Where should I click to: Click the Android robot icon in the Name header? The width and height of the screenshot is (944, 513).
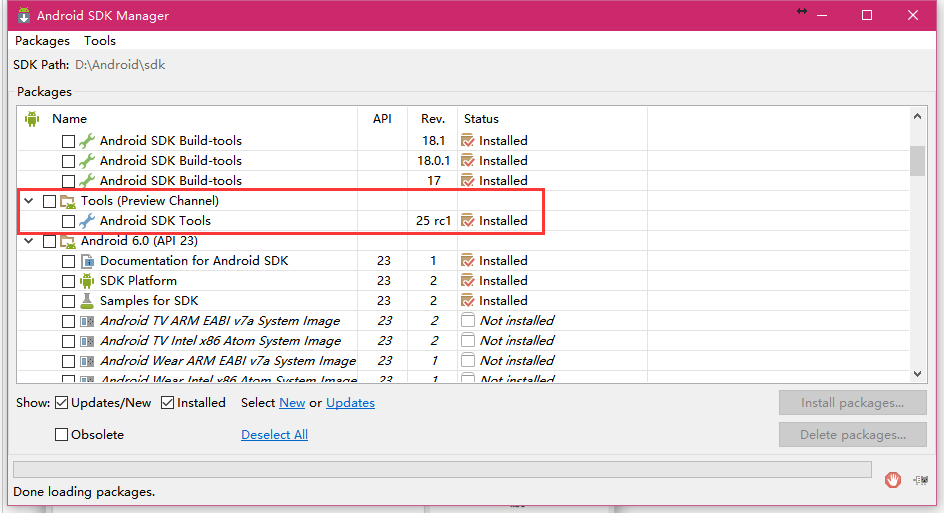(x=32, y=119)
